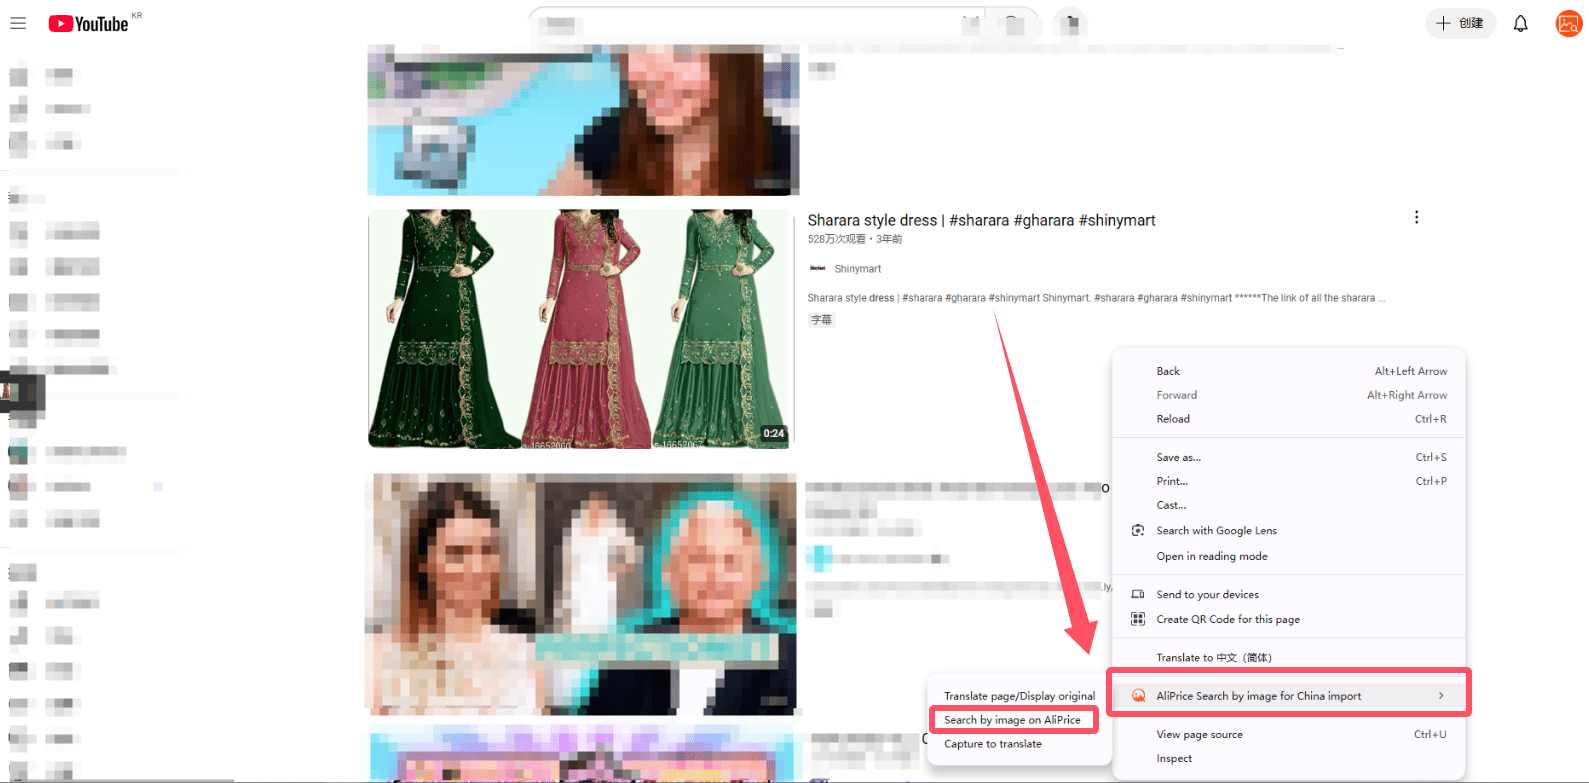Open the YouTube hamburger guide menu
This screenshot has height=783, width=1589.
(18, 23)
